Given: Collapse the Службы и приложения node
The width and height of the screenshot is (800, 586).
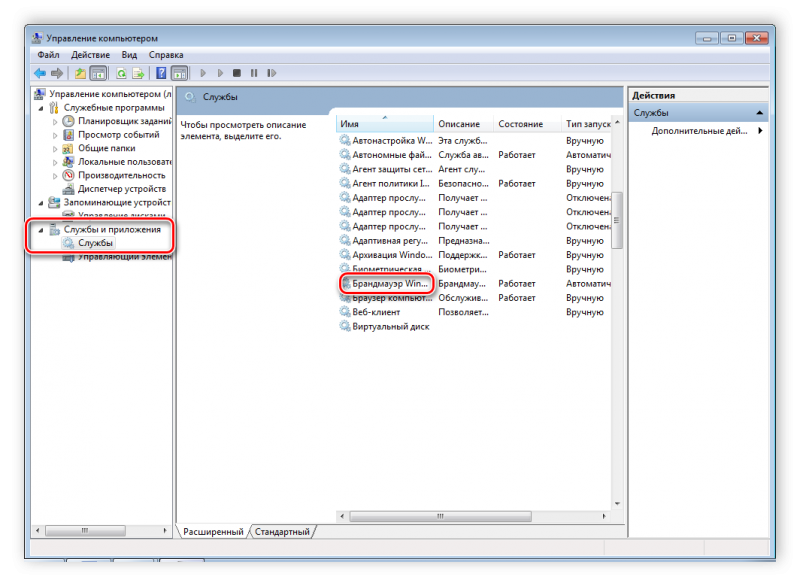Looking at the screenshot, I should [41, 231].
